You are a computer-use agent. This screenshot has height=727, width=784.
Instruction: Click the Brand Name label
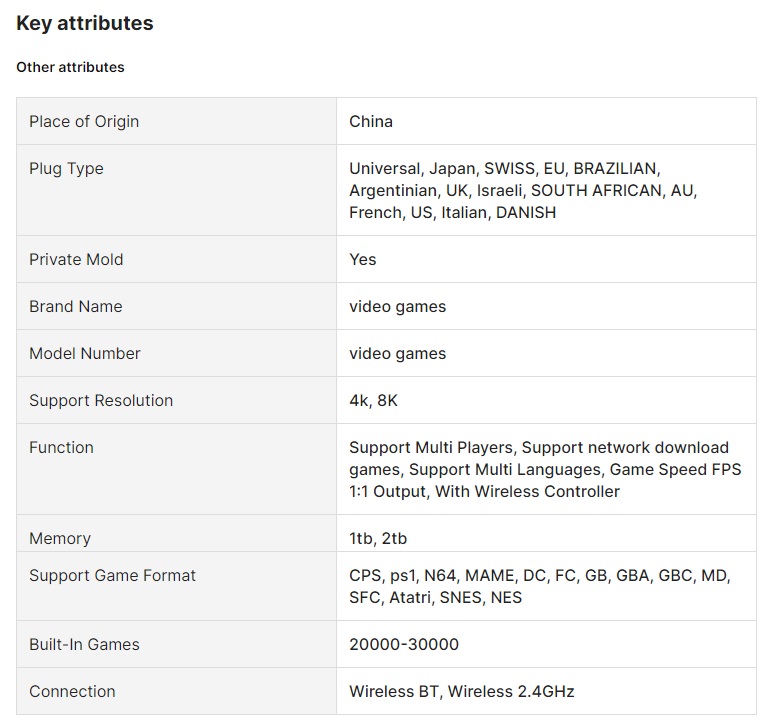pyautogui.click(x=75, y=306)
